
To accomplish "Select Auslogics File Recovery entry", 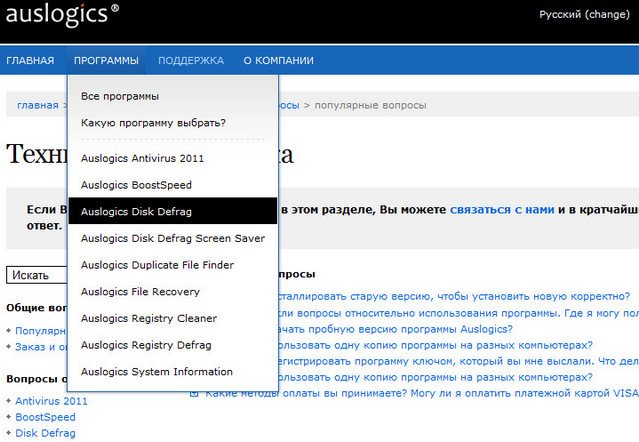I will click(140, 292).
